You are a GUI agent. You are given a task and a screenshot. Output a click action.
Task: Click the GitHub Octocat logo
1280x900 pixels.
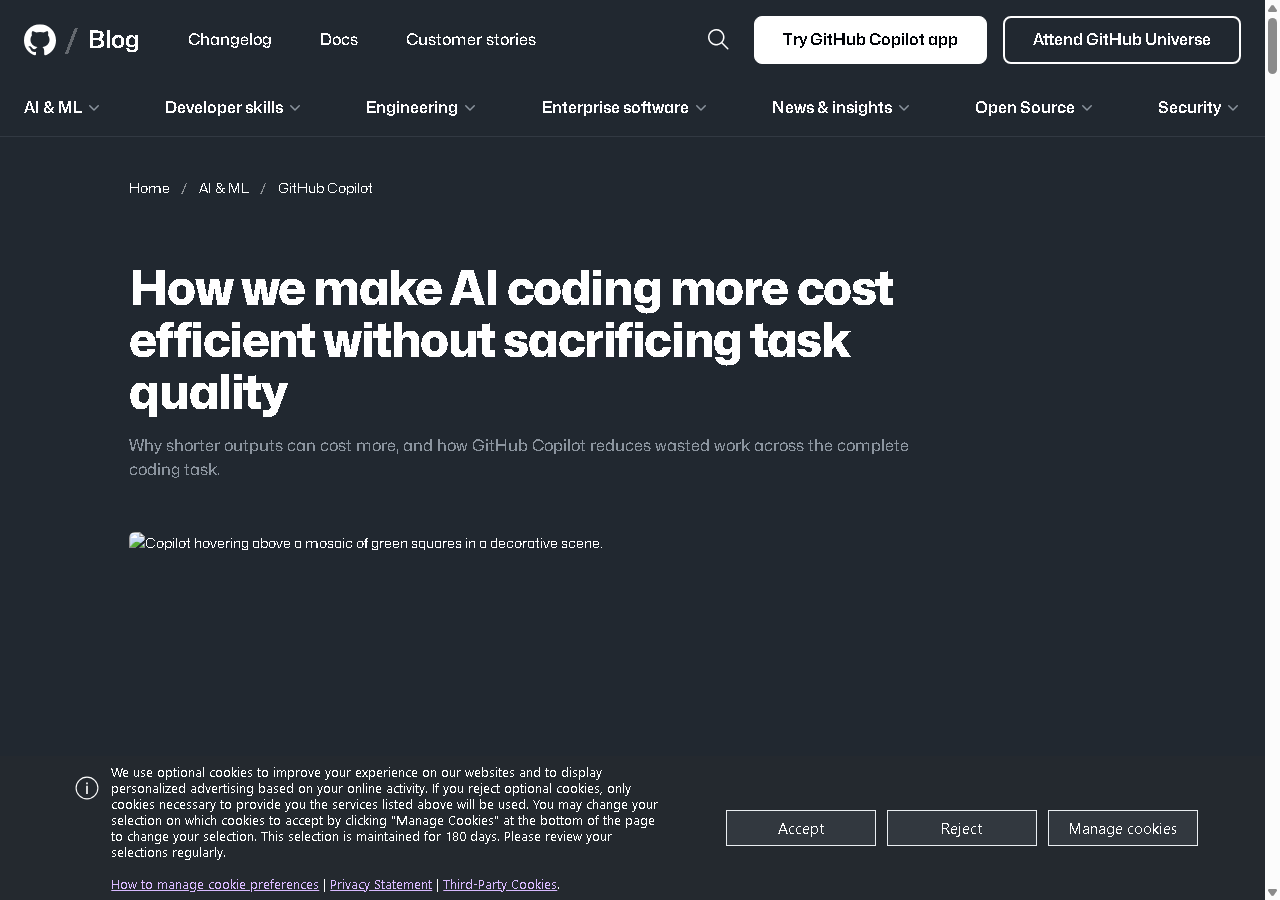pos(40,40)
